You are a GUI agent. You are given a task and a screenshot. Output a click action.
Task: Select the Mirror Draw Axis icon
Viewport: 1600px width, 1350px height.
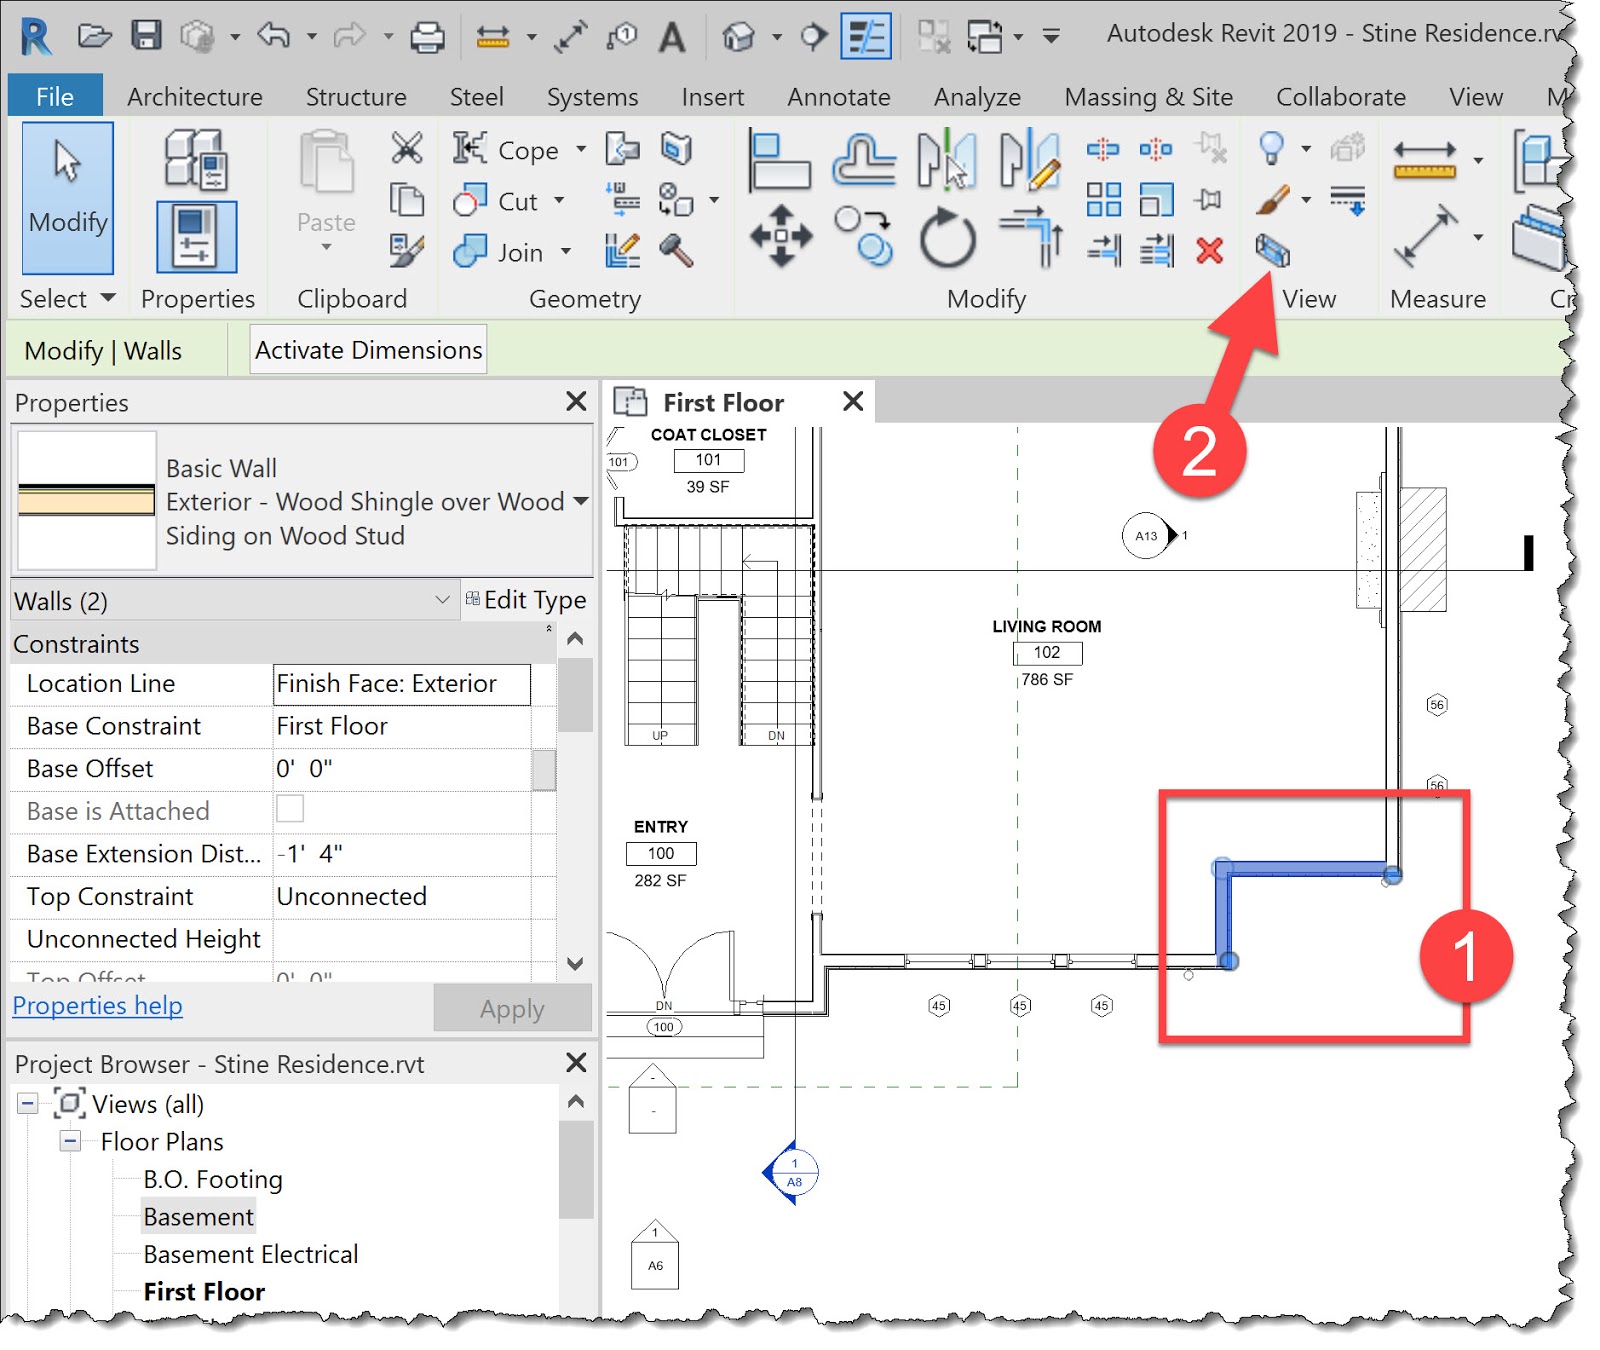pos(1029,160)
